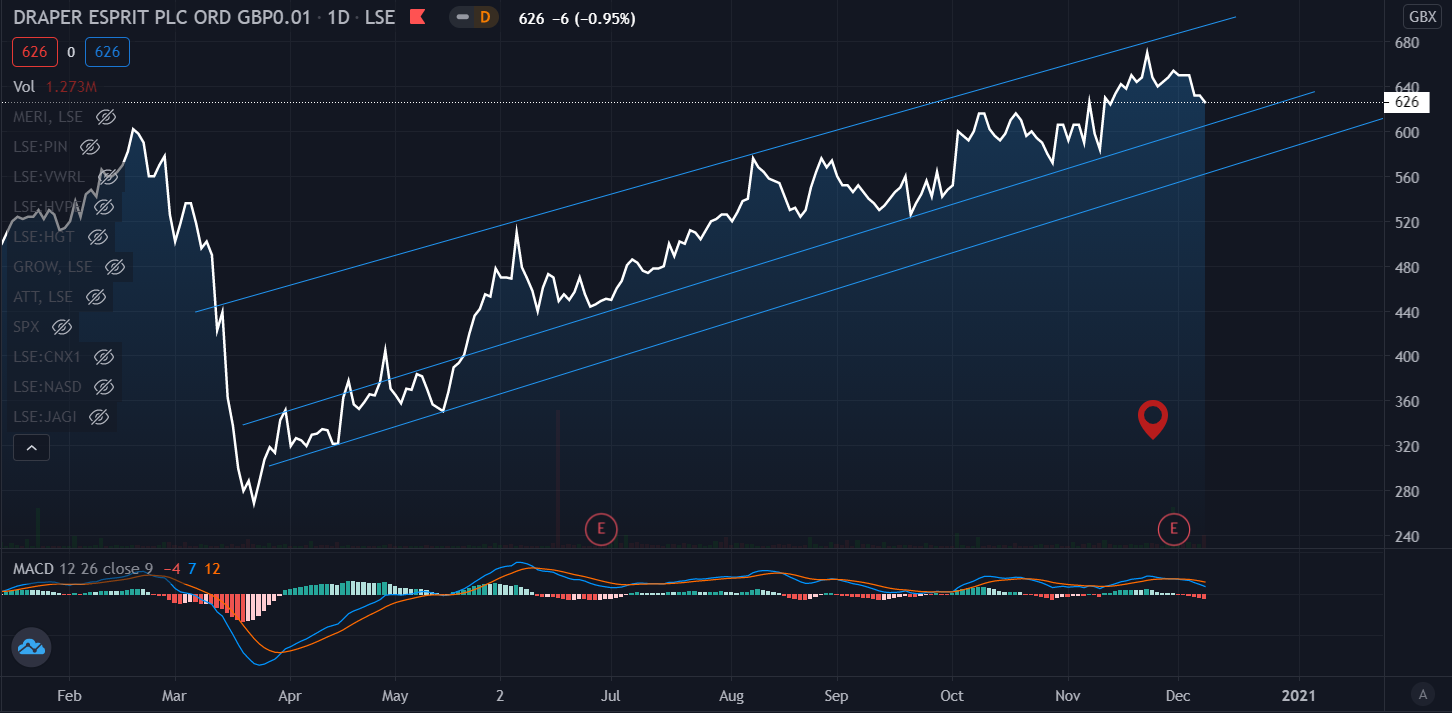1452x713 pixels.
Task: Select the Vol indicator label
Action: pos(24,87)
